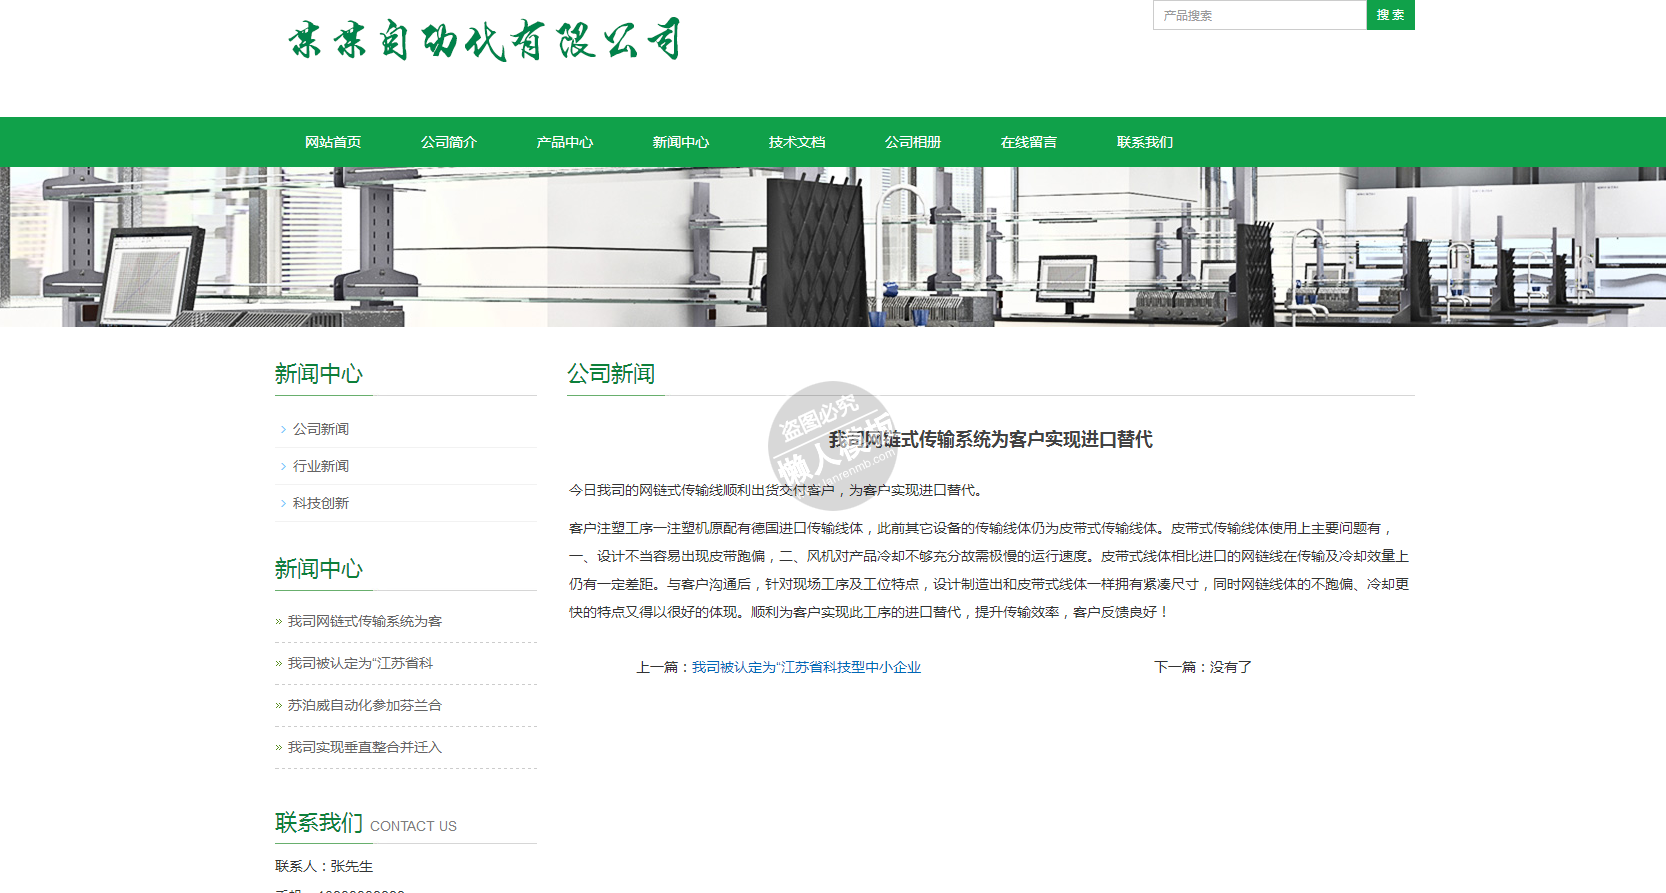This screenshot has height=893, width=1666.
Task: Open sidebar article 我司被认定为"江苏省科
Action: pyautogui.click(x=360, y=663)
